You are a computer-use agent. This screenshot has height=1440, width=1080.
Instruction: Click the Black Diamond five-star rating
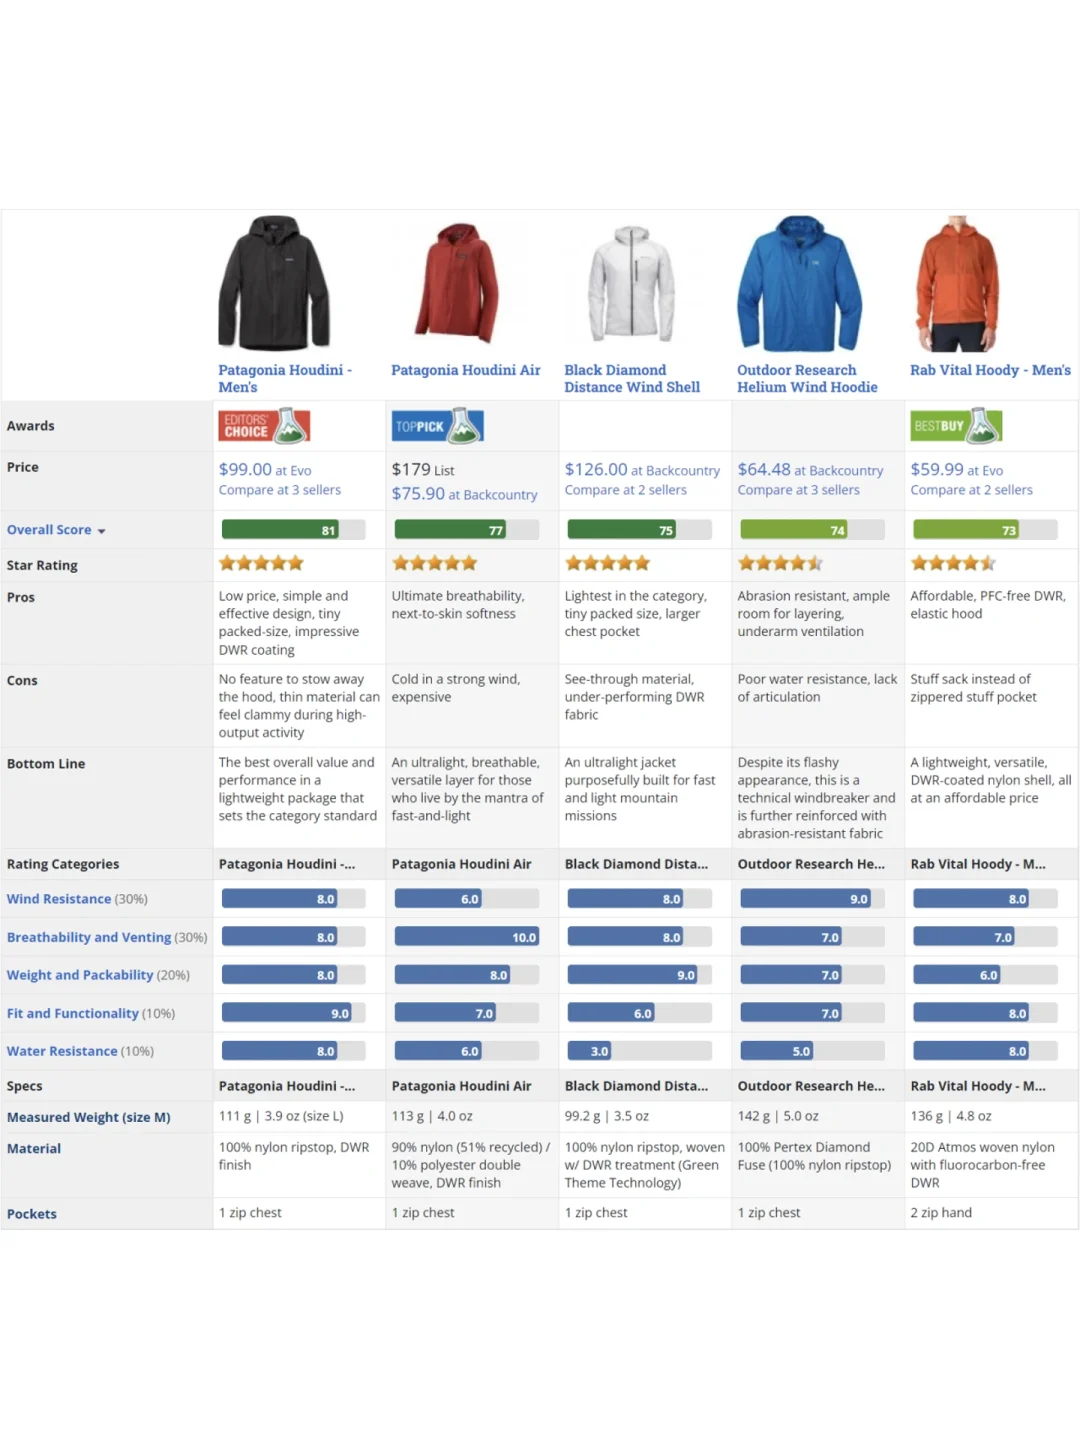pos(607,564)
